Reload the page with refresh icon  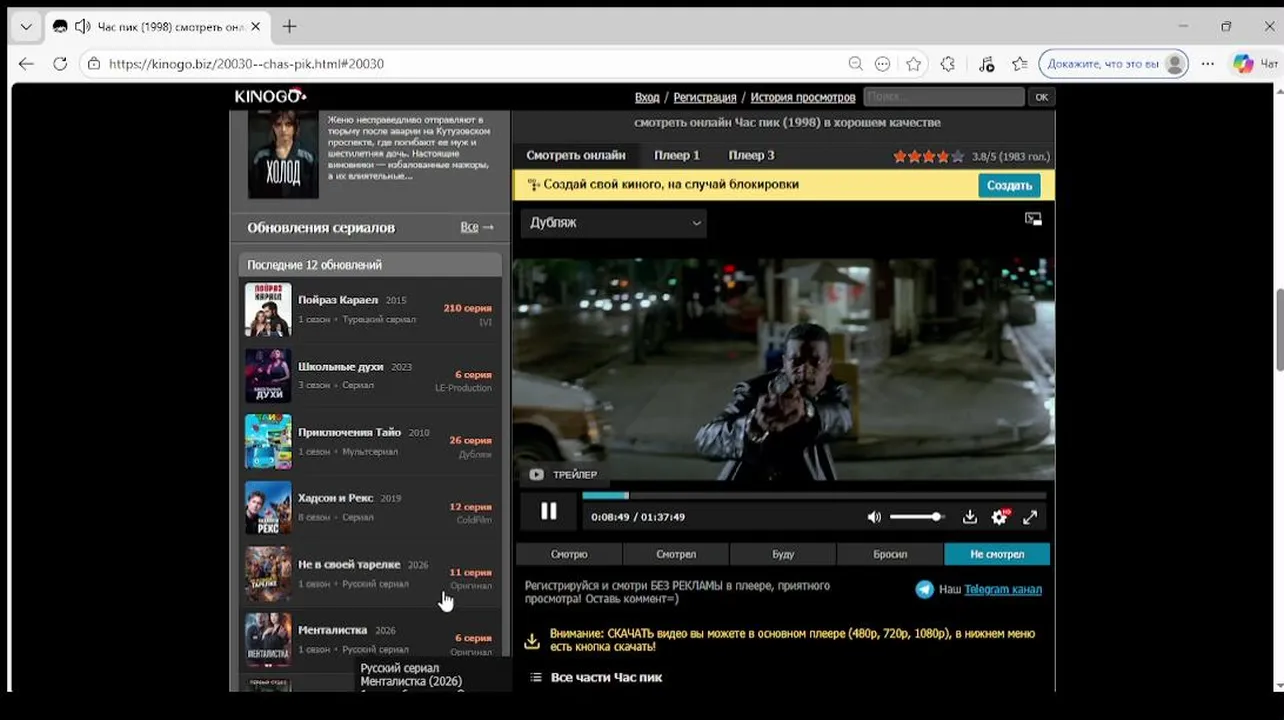point(60,63)
